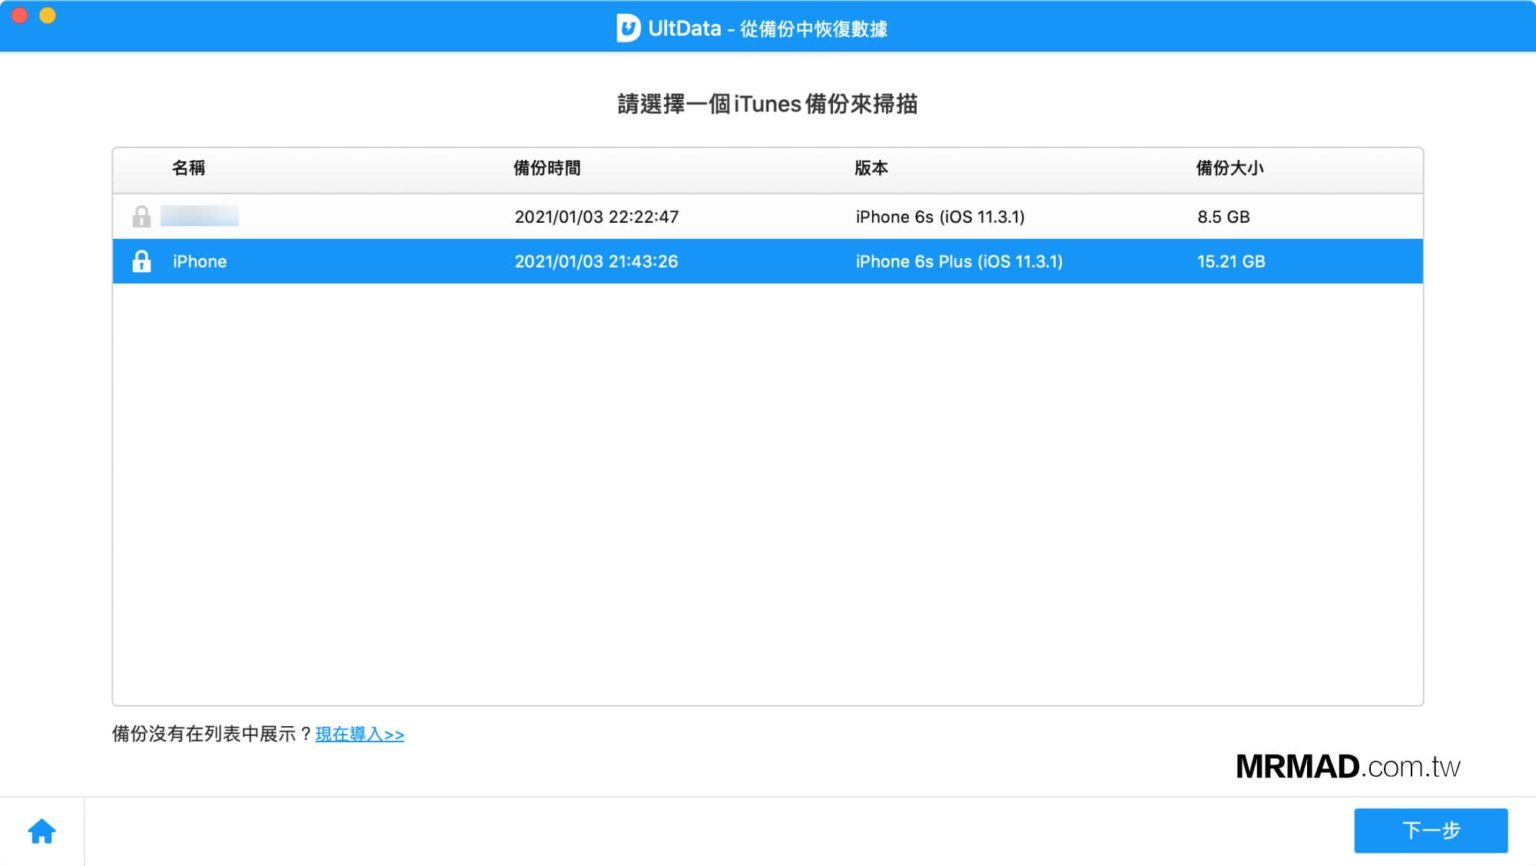Click the red close button
Screen dimensions: 1536x866
(17, 16)
